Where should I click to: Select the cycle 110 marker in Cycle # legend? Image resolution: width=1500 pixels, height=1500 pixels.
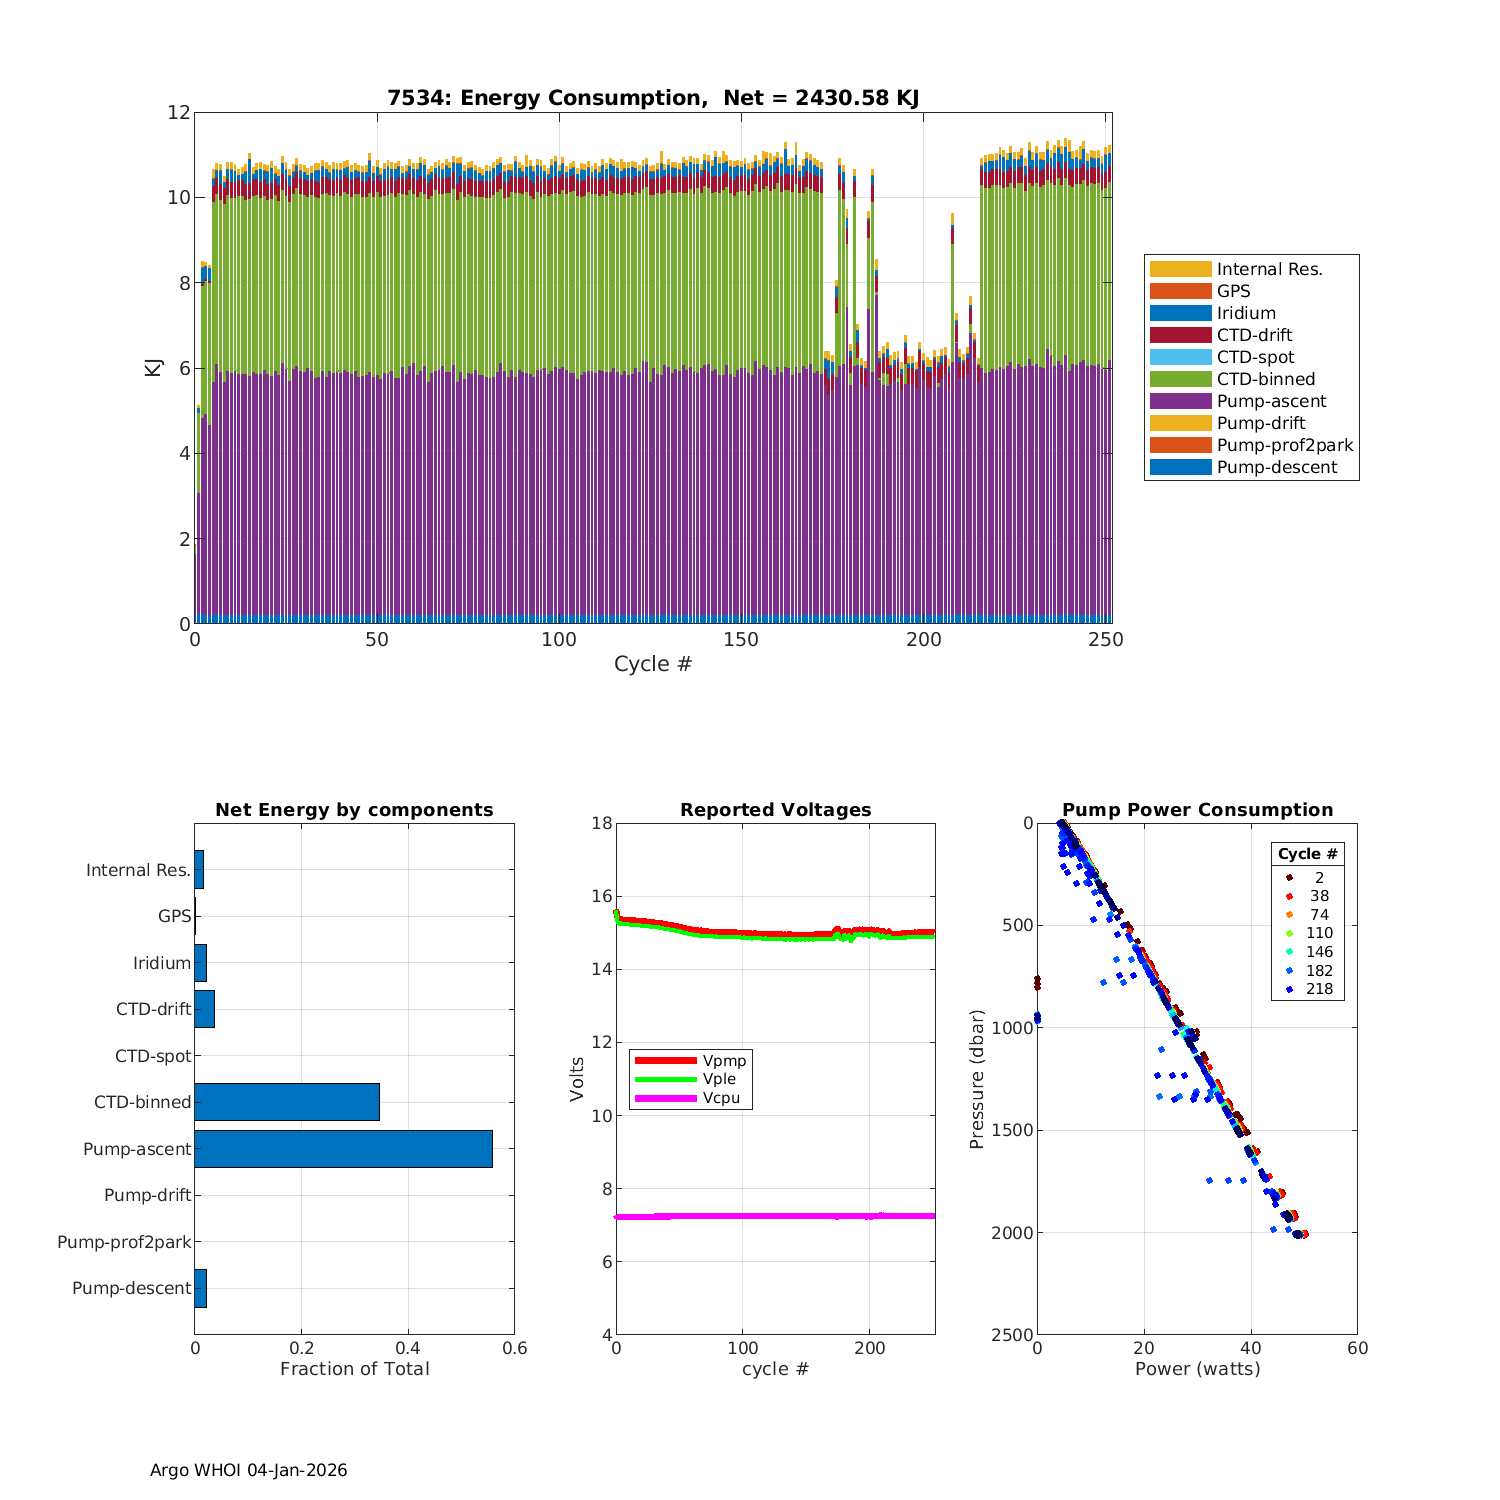pyautogui.click(x=1289, y=933)
